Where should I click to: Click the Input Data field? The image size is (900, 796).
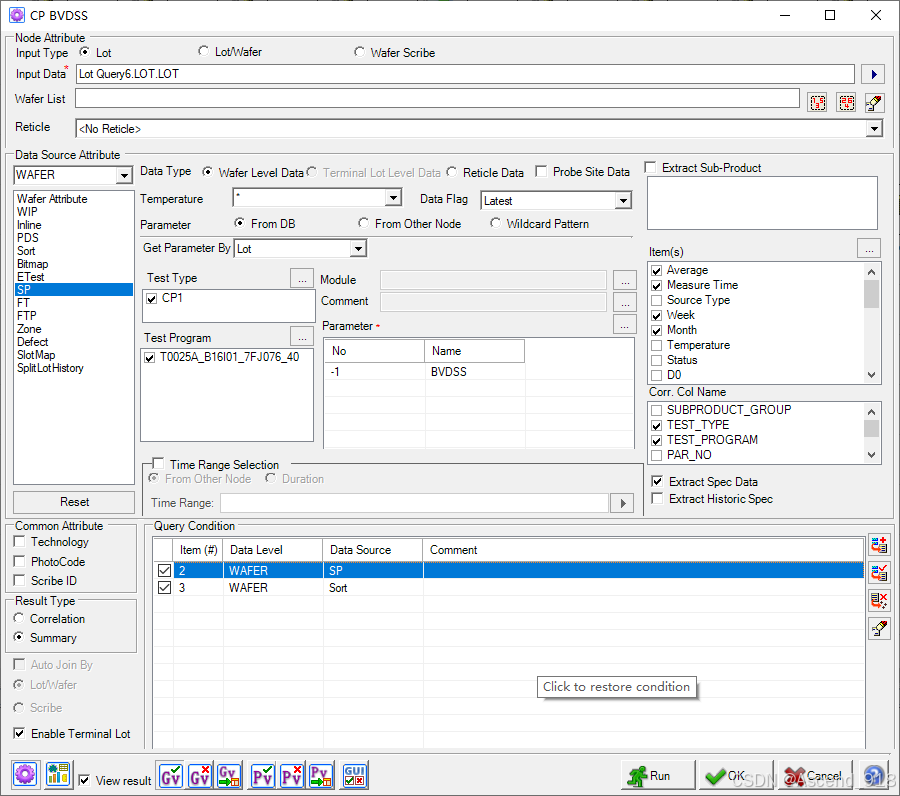click(465, 73)
